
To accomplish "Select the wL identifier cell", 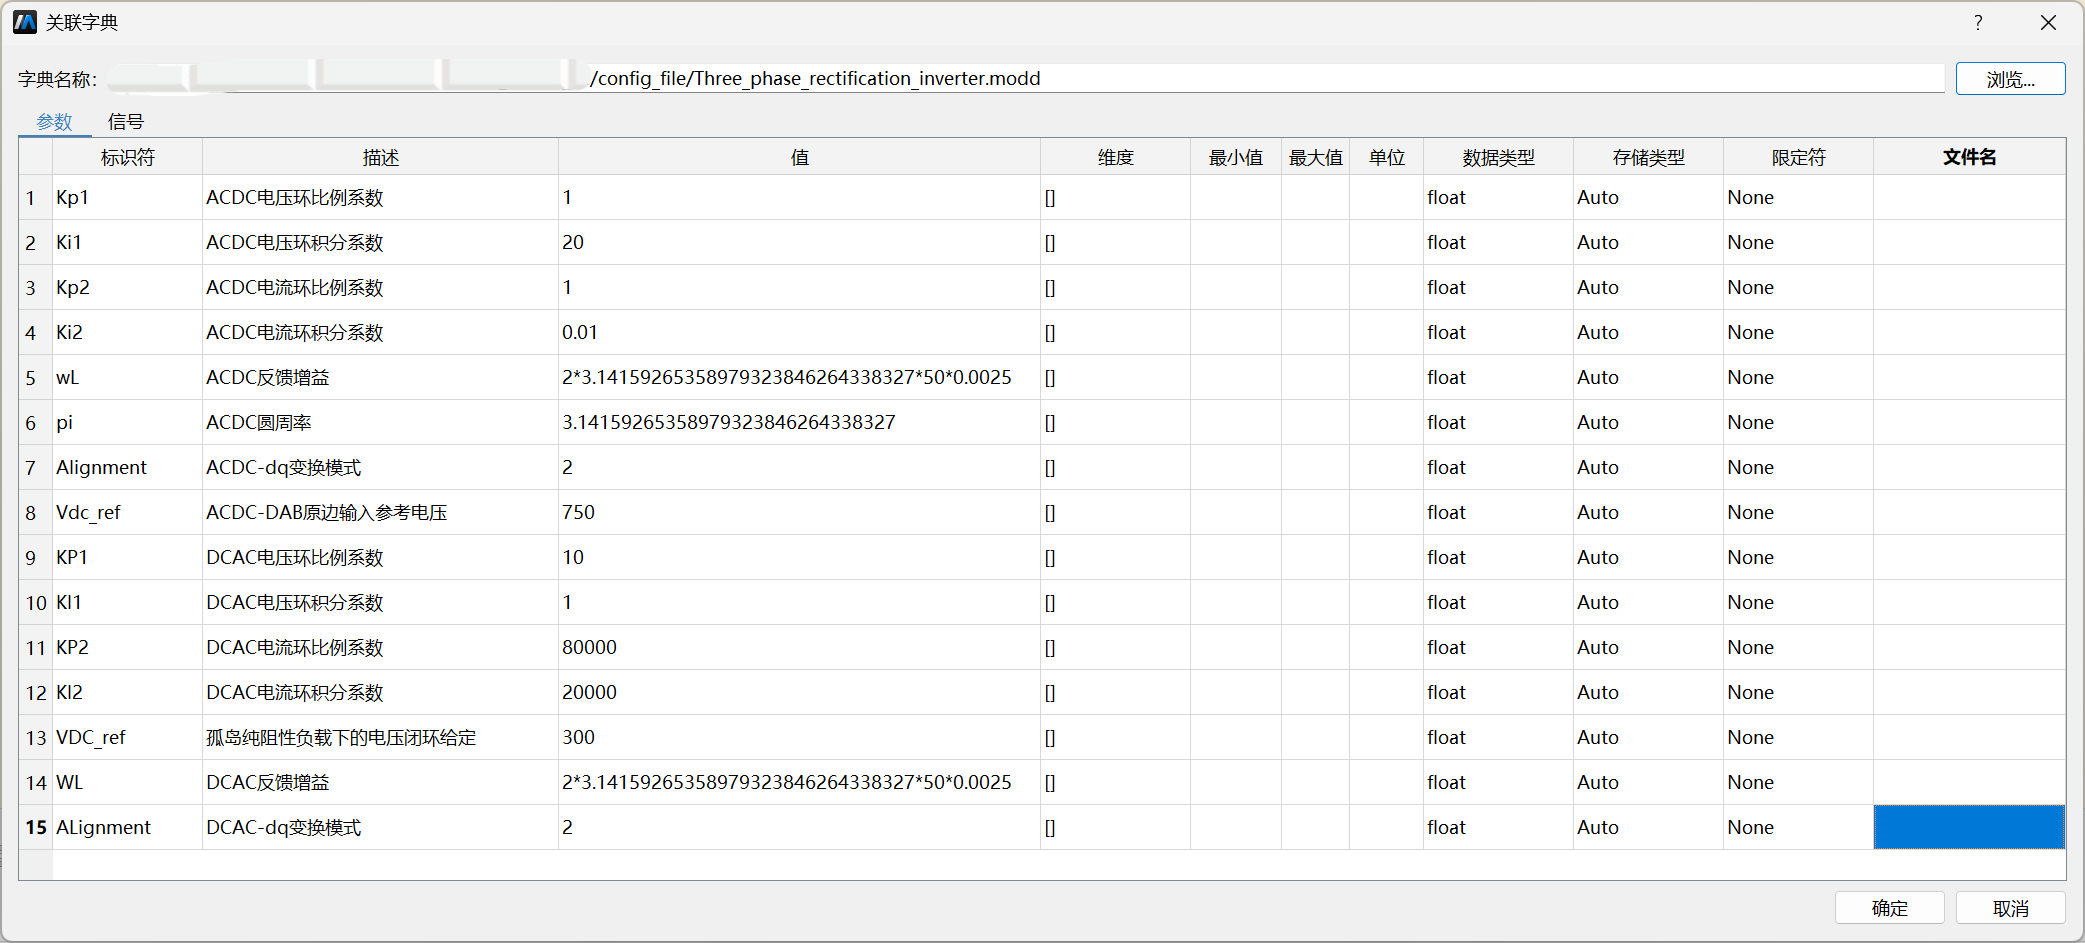I will [x=128, y=377].
